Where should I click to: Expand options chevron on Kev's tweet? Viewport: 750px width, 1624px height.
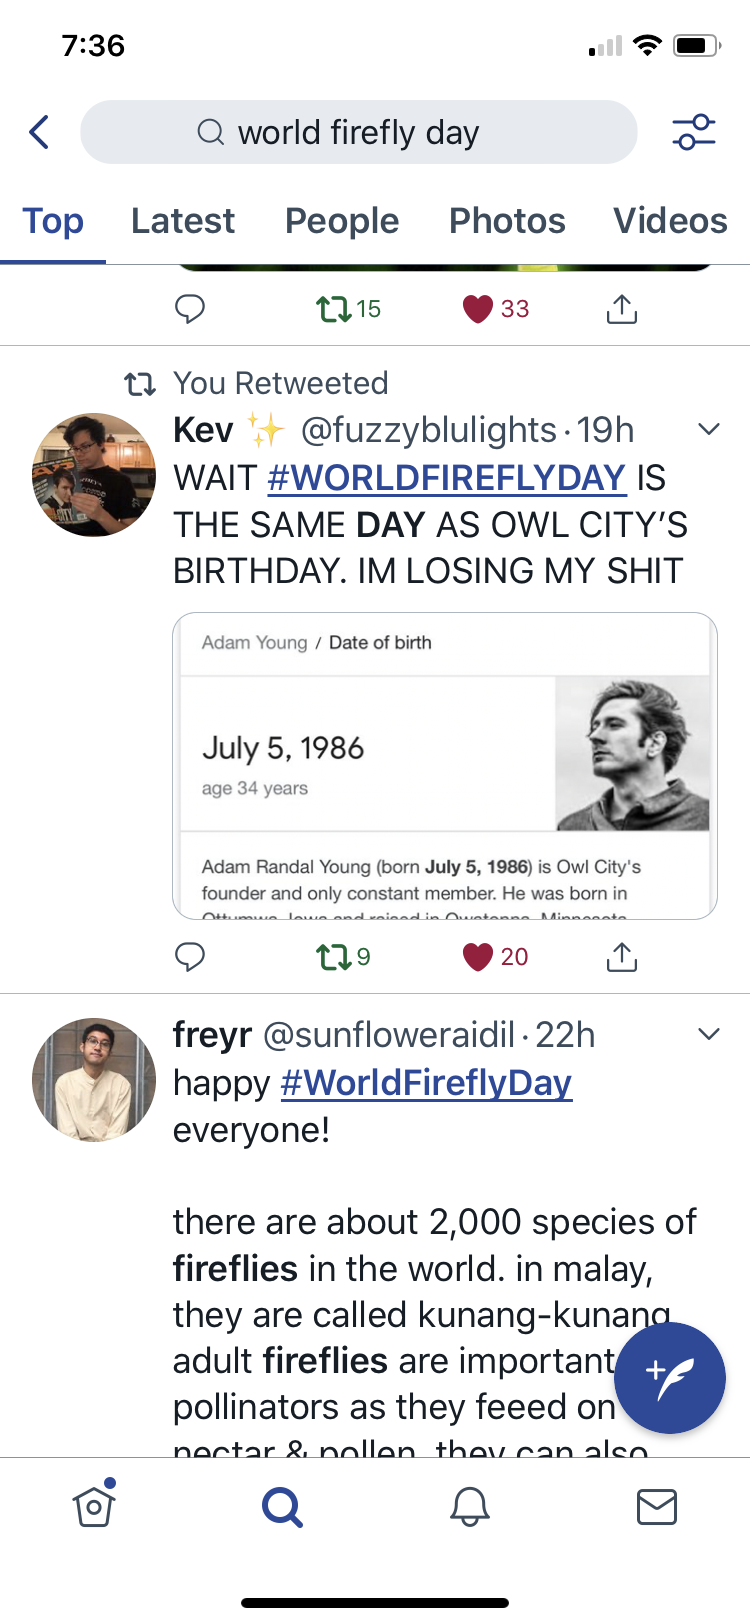tap(708, 430)
